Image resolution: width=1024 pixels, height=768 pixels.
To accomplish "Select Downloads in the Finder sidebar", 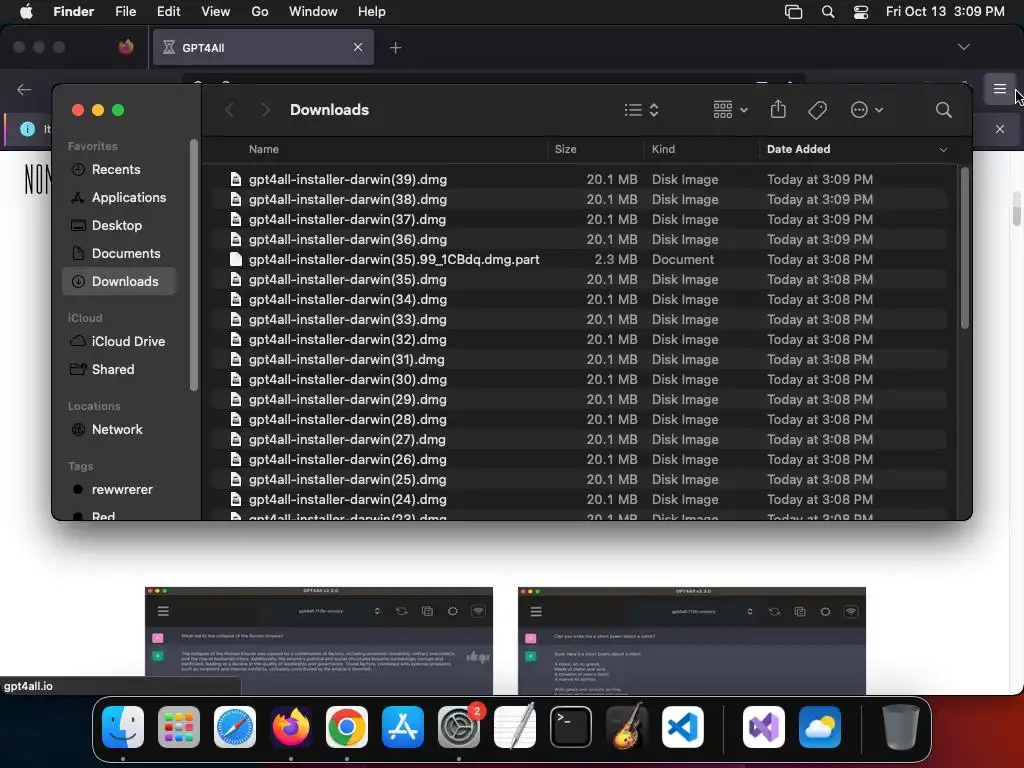I will [120, 281].
